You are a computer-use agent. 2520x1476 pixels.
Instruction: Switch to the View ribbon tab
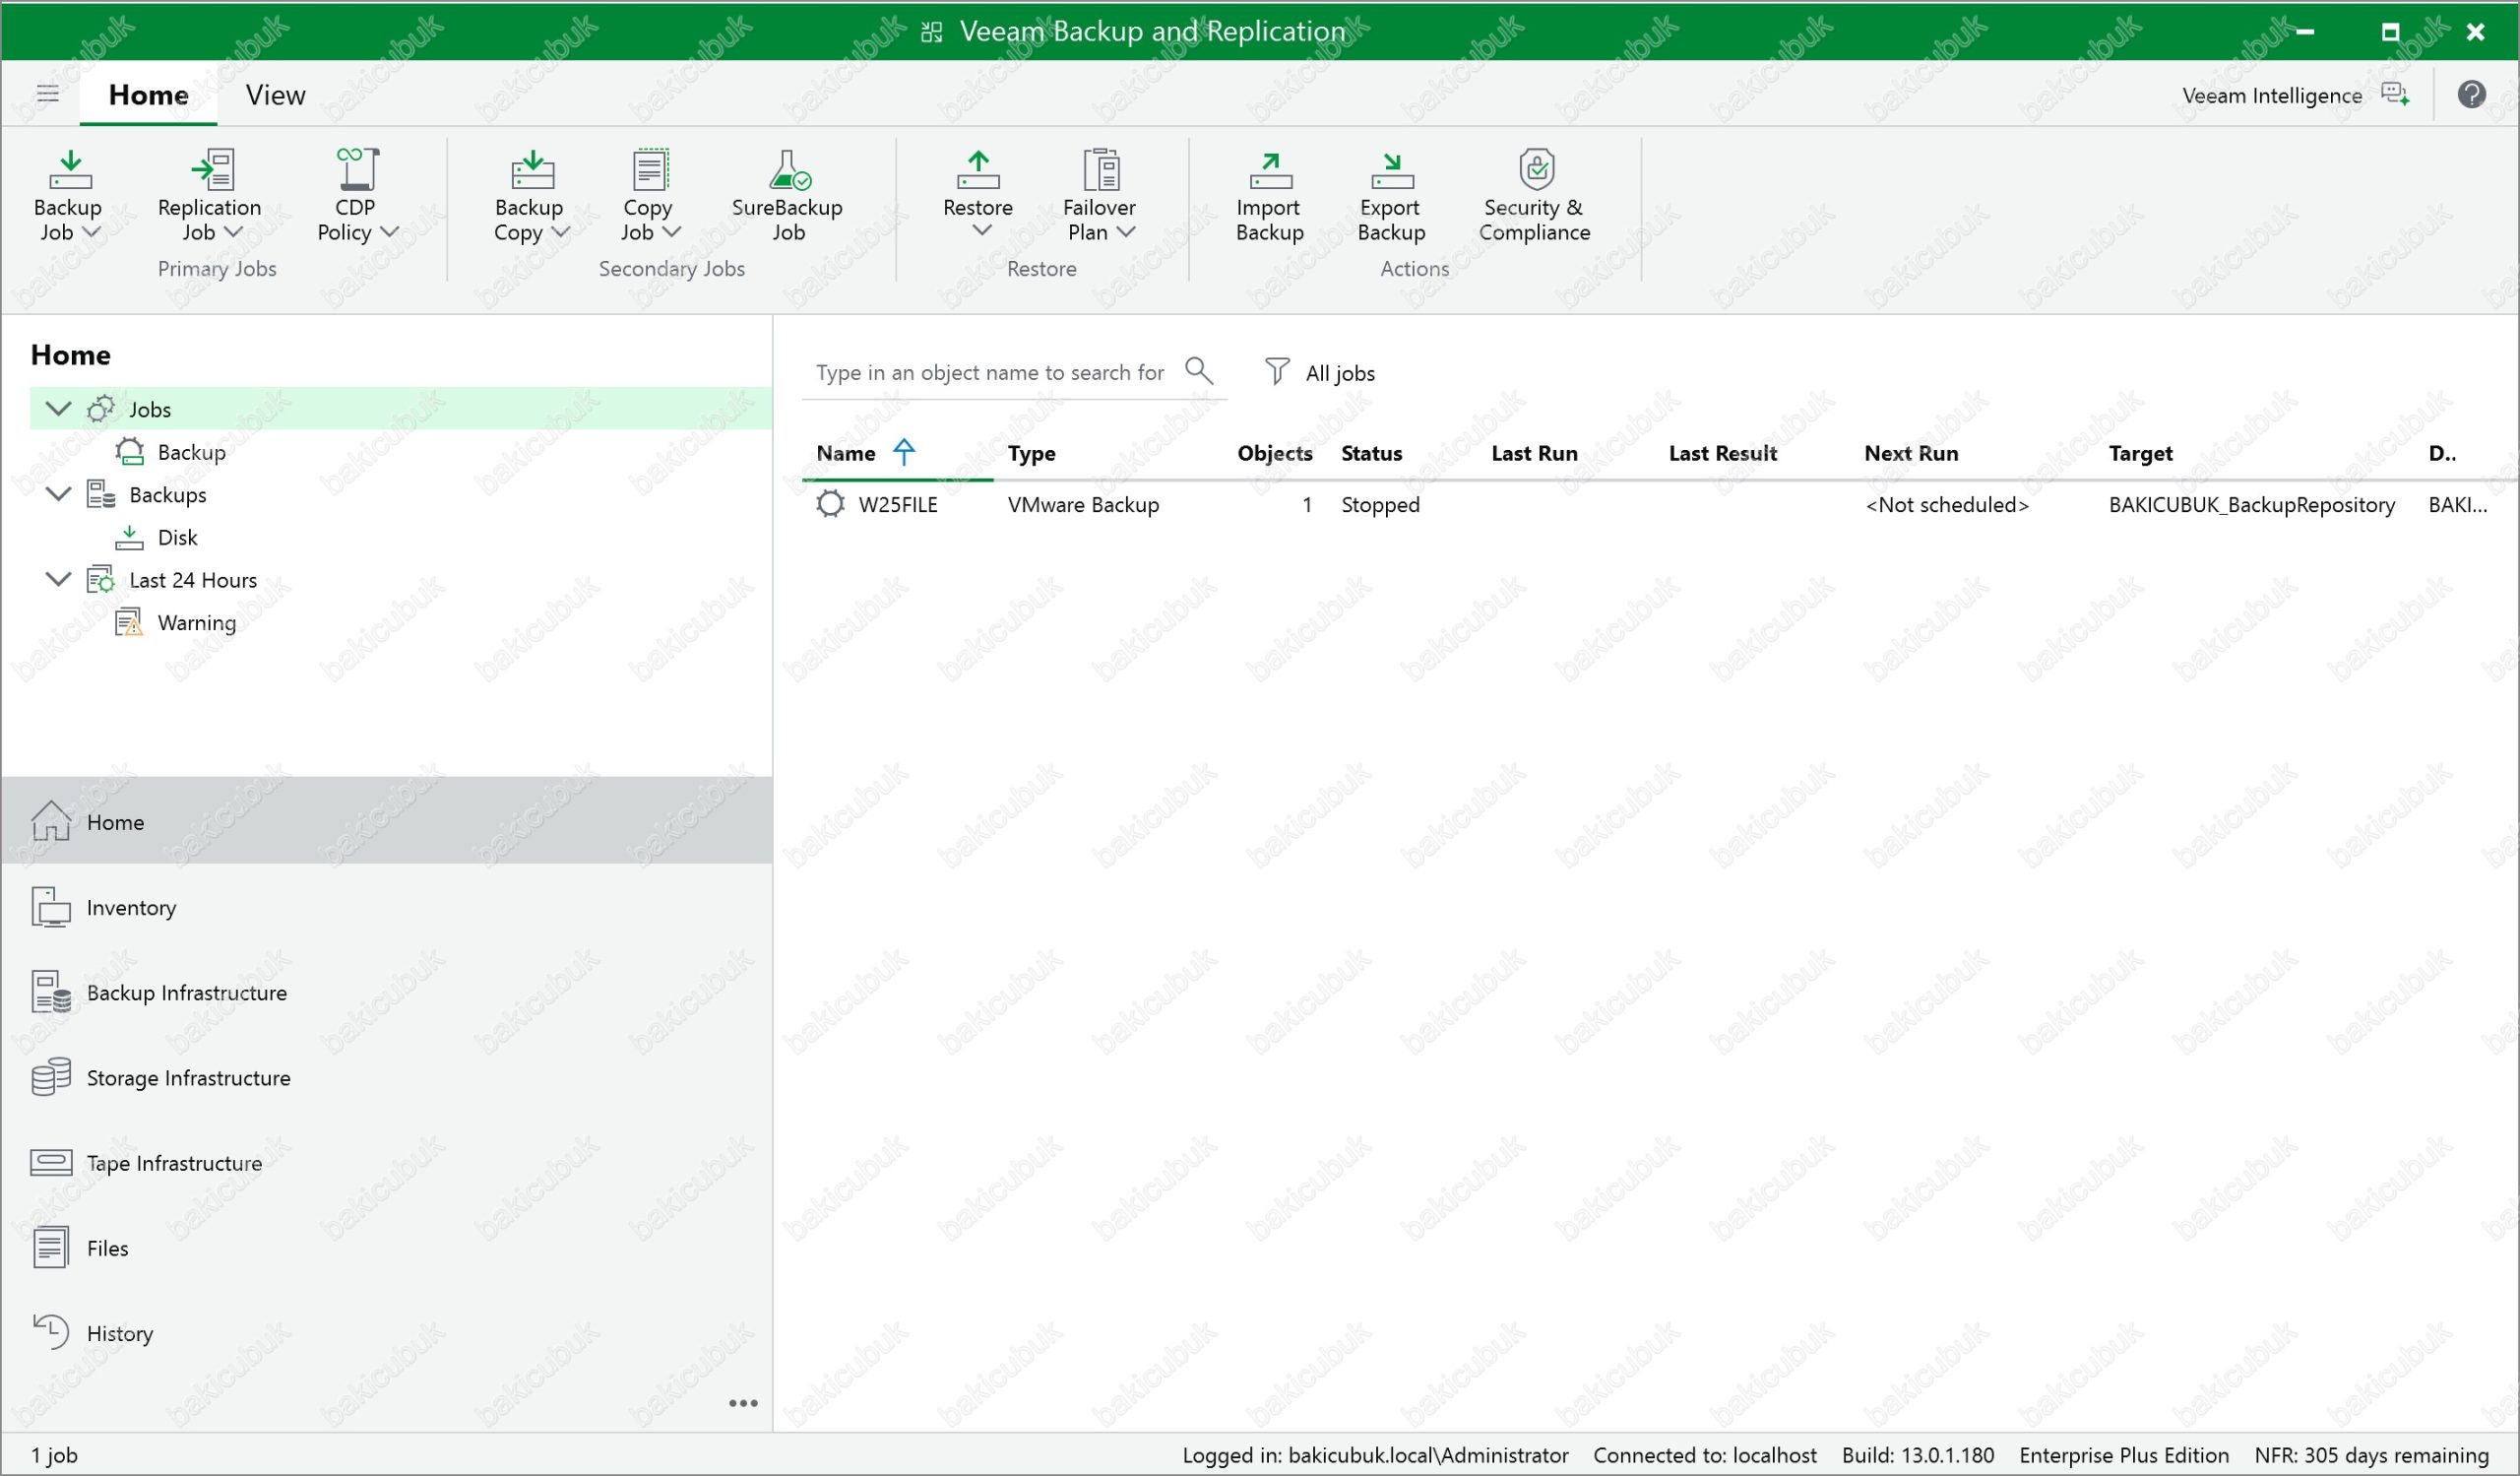click(x=275, y=95)
